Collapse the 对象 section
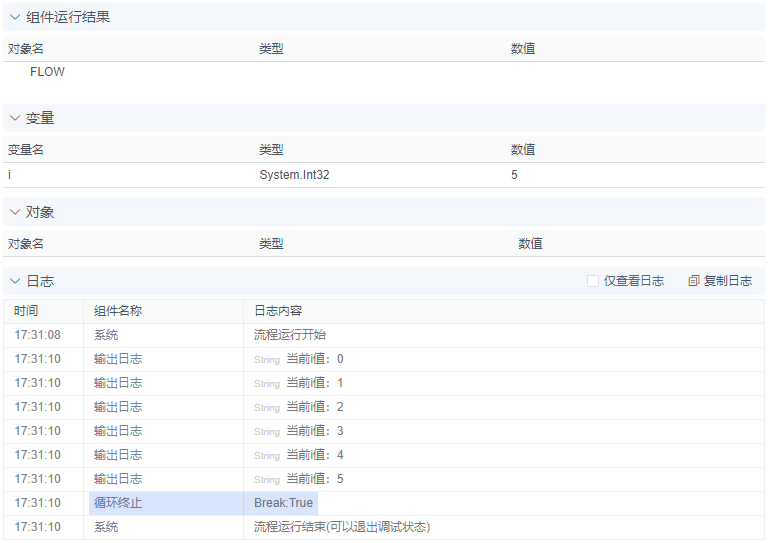The height and width of the screenshot is (543, 768). [x=15, y=213]
